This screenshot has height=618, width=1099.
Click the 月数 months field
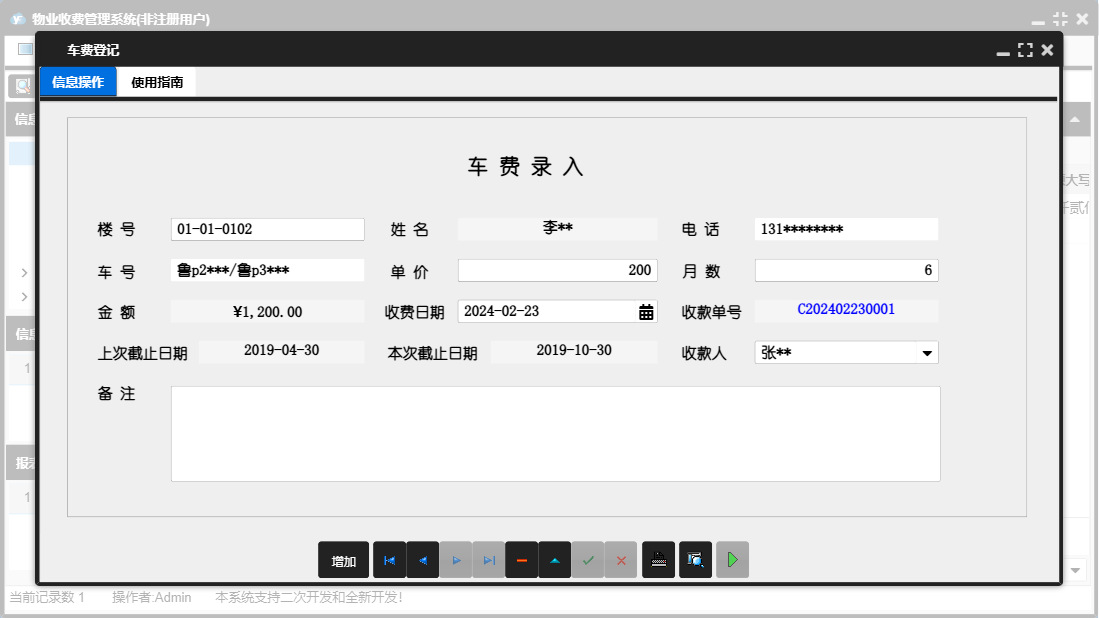(x=846, y=271)
